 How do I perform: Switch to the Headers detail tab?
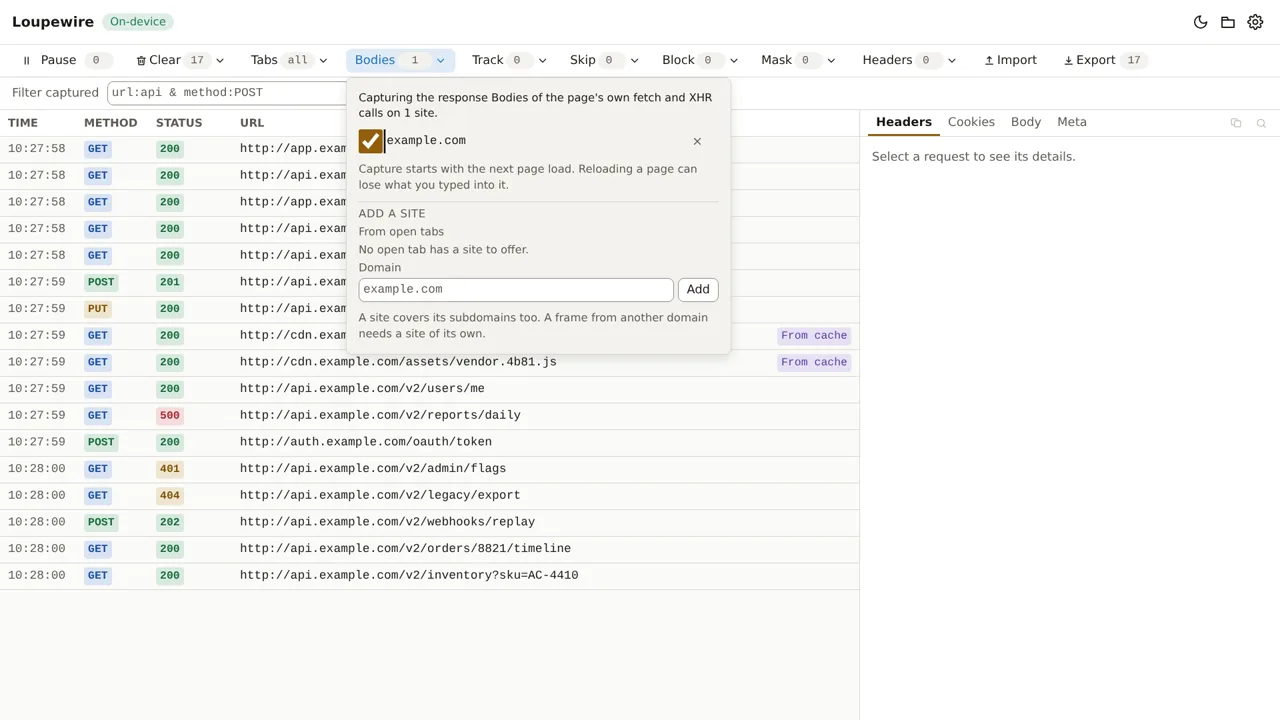(x=904, y=122)
